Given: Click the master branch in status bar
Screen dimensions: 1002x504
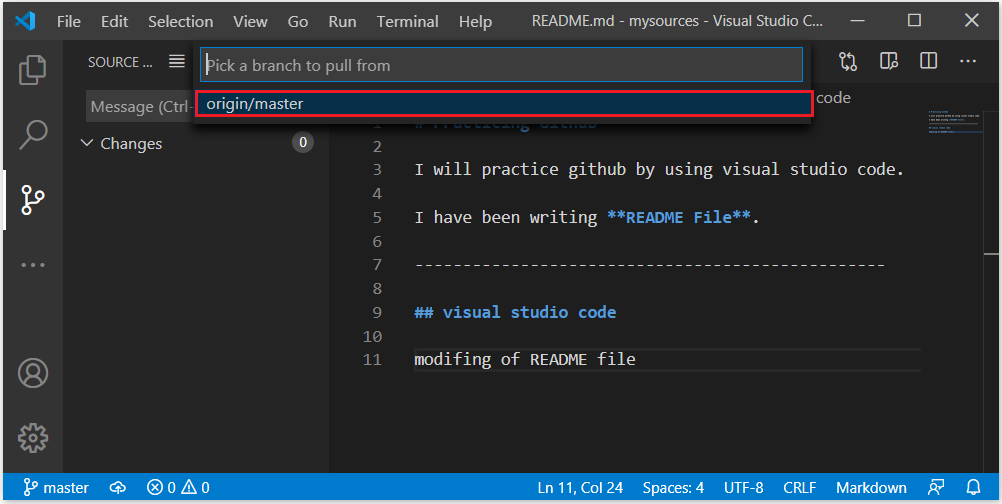Looking at the screenshot, I should click(56, 488).
